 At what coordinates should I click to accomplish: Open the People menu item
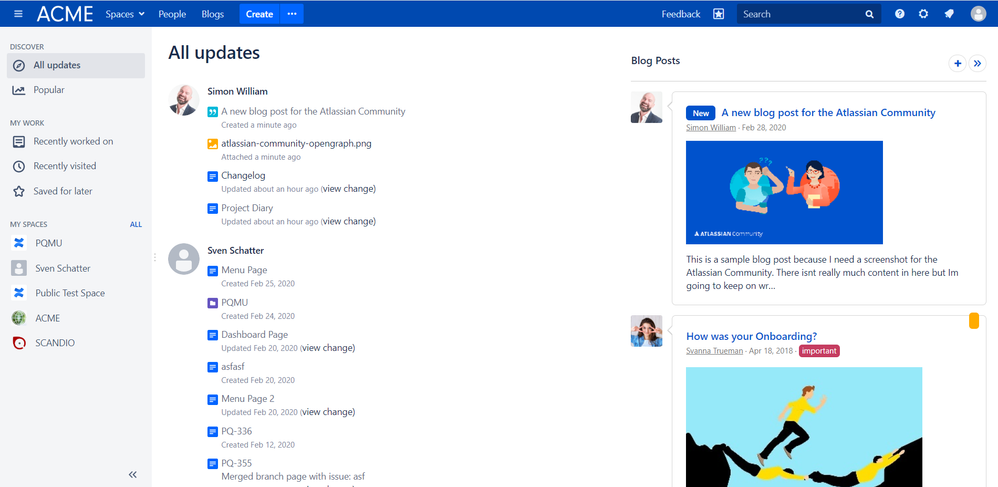click(172, 14)
